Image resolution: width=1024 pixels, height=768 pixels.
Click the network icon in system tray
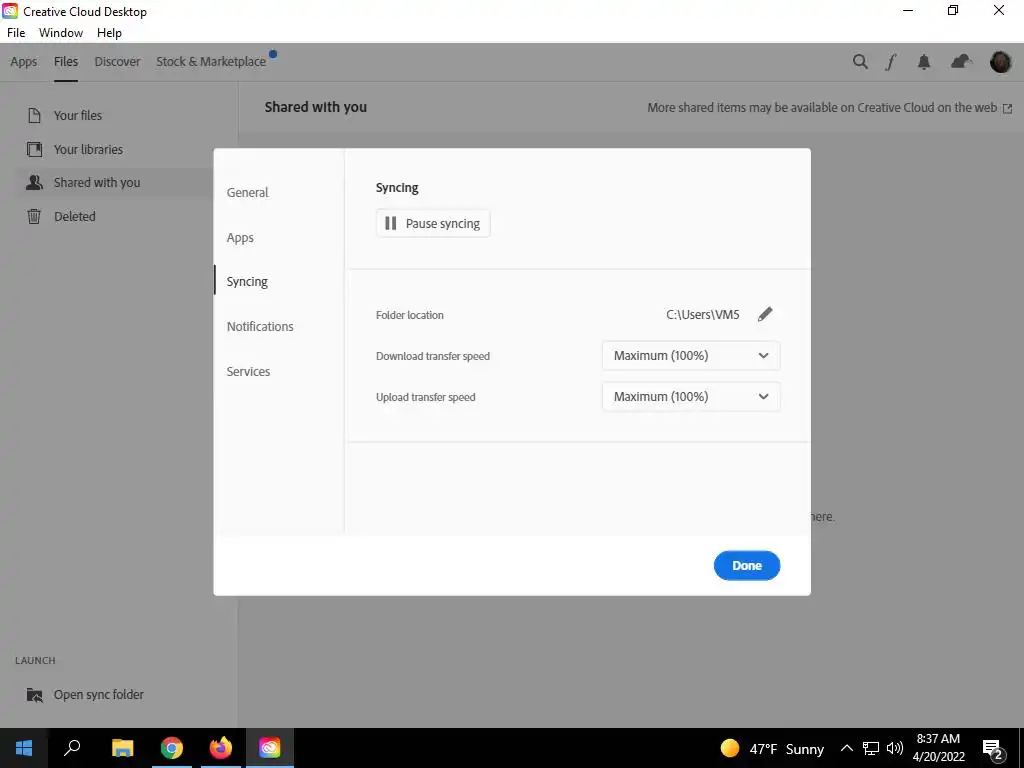point(871,748)
